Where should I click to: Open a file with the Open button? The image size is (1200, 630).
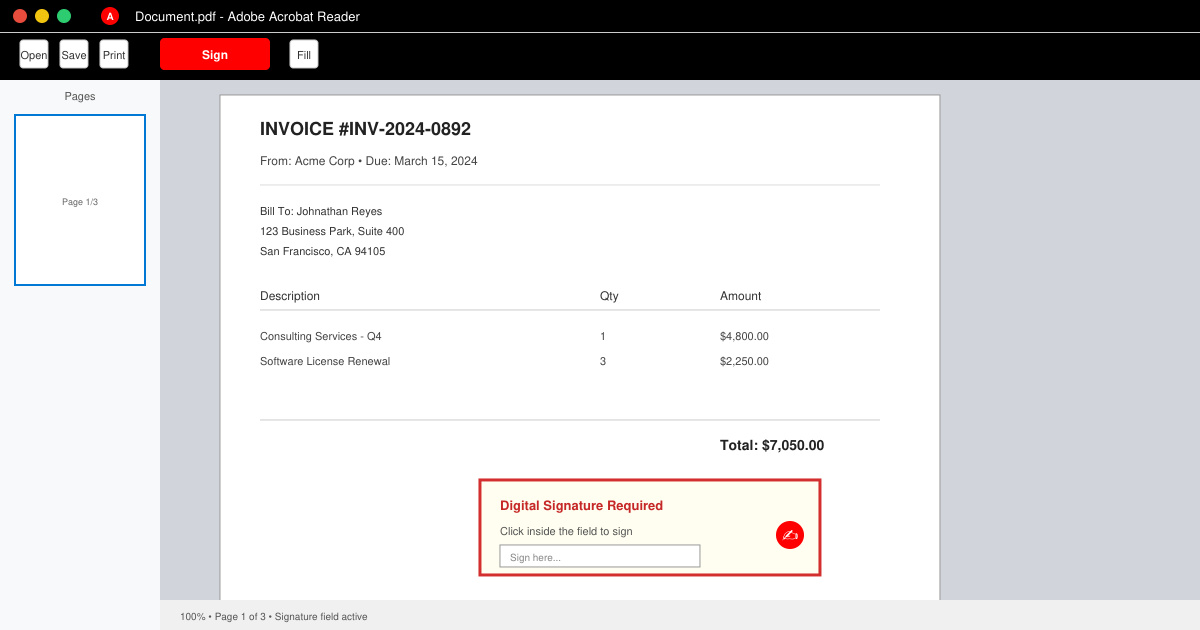pos(34,55)
